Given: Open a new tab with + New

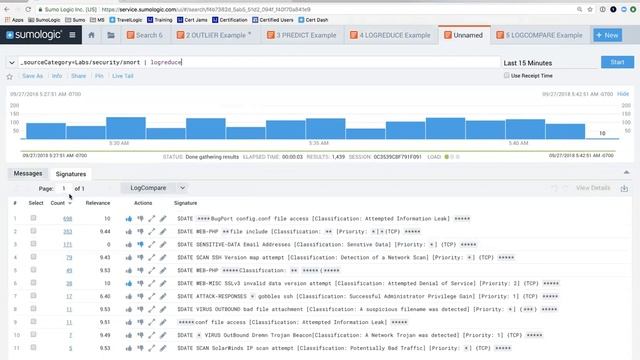Looking at the screenshot, I should (607, 35).
